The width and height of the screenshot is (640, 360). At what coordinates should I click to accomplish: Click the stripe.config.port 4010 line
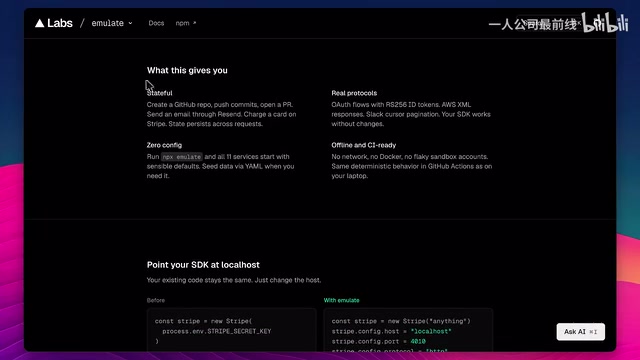[x=379, y=341]
